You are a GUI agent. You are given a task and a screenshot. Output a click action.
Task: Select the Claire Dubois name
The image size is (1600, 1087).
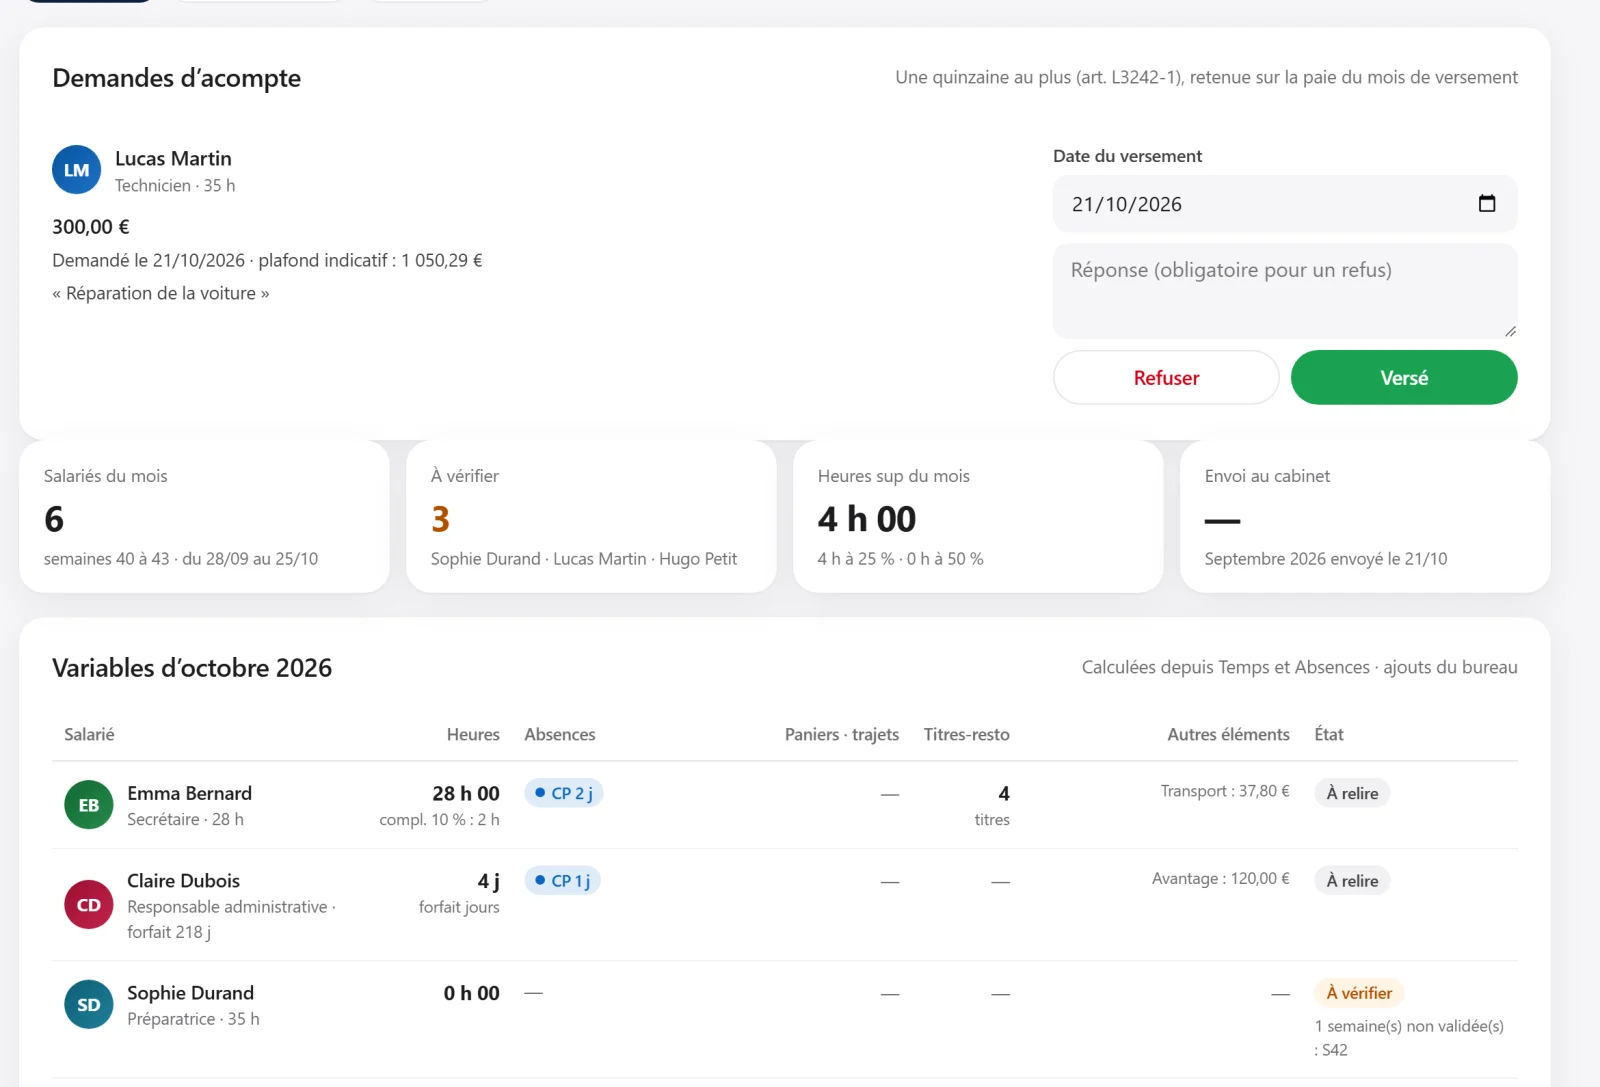tap(184, 881)
